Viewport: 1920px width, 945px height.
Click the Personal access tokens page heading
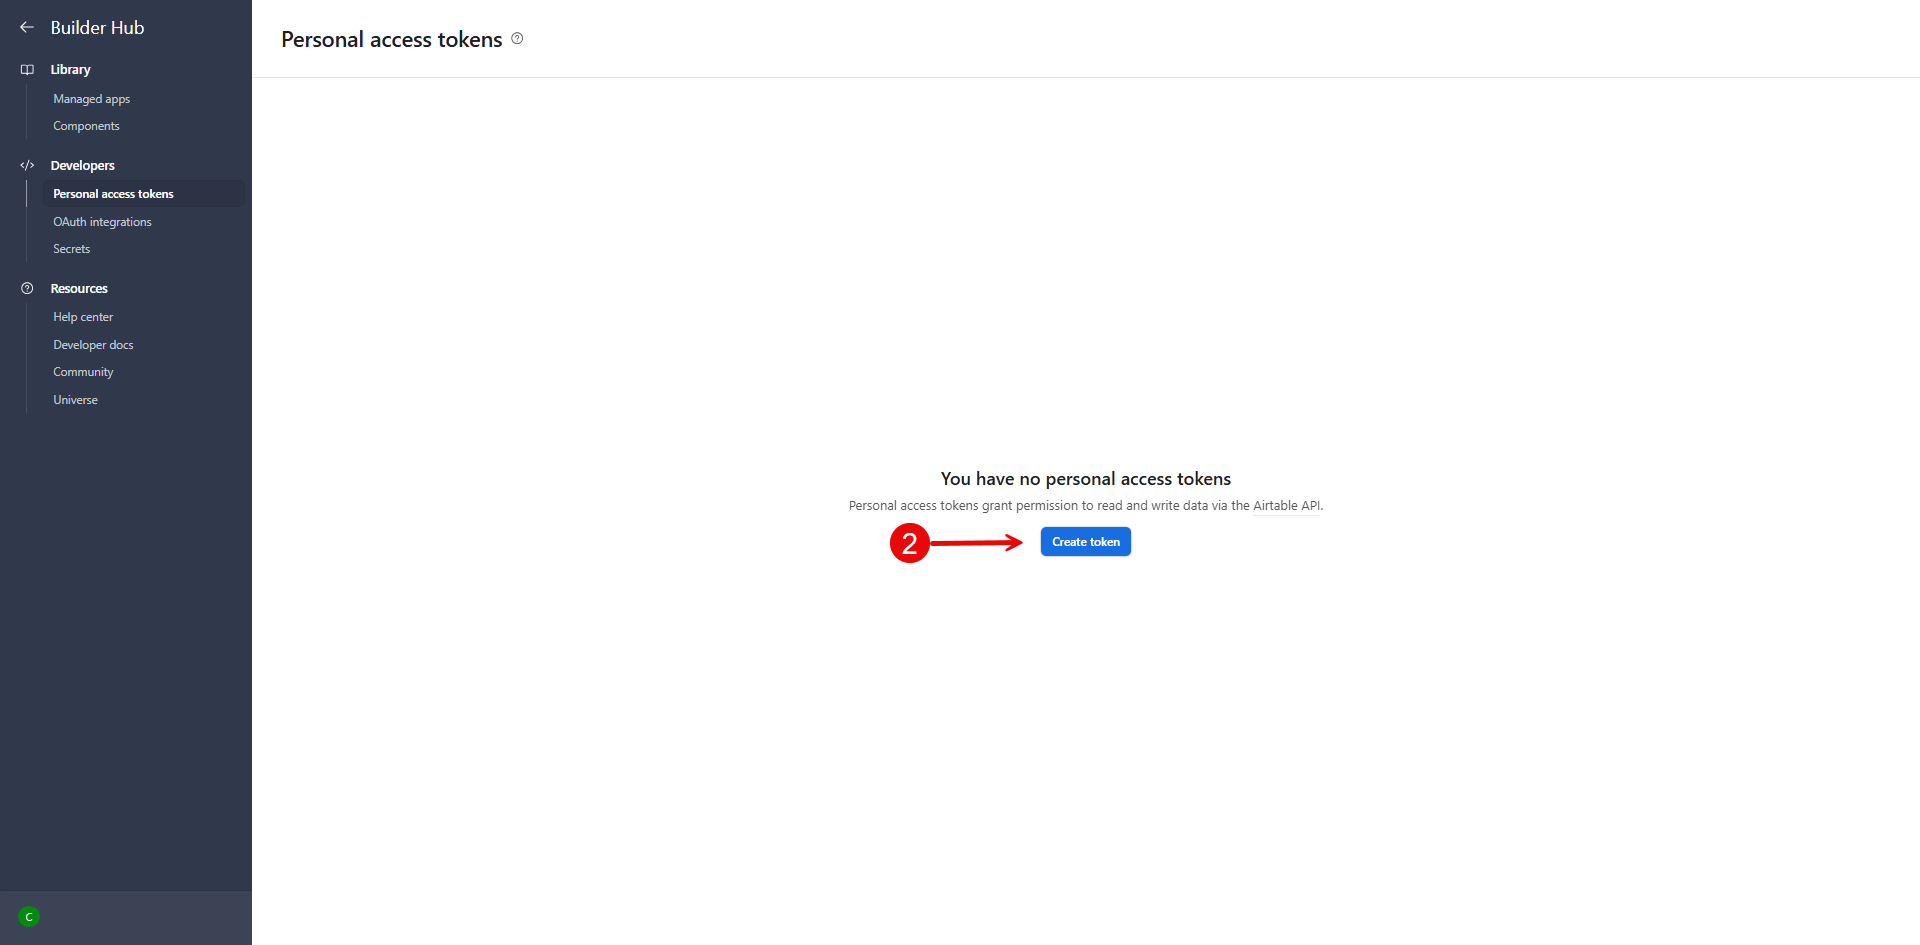pos(391,40)
